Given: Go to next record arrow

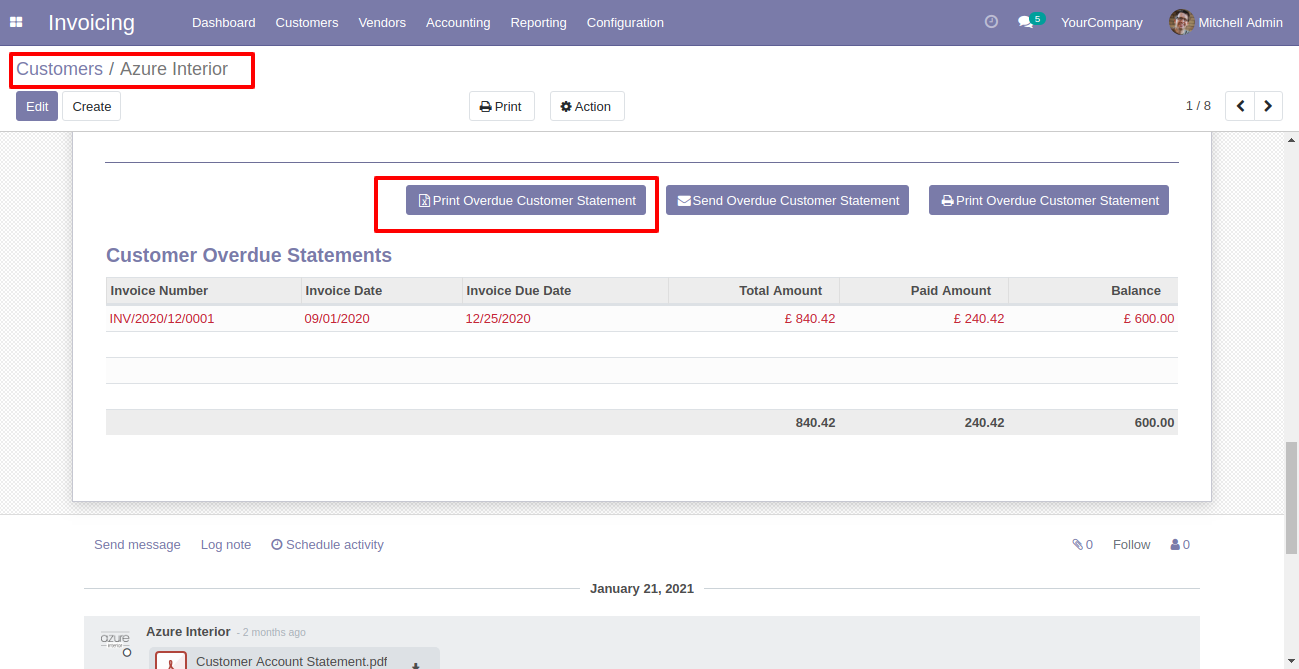Looking at the screenshot, I should [x=1269, y=106].
